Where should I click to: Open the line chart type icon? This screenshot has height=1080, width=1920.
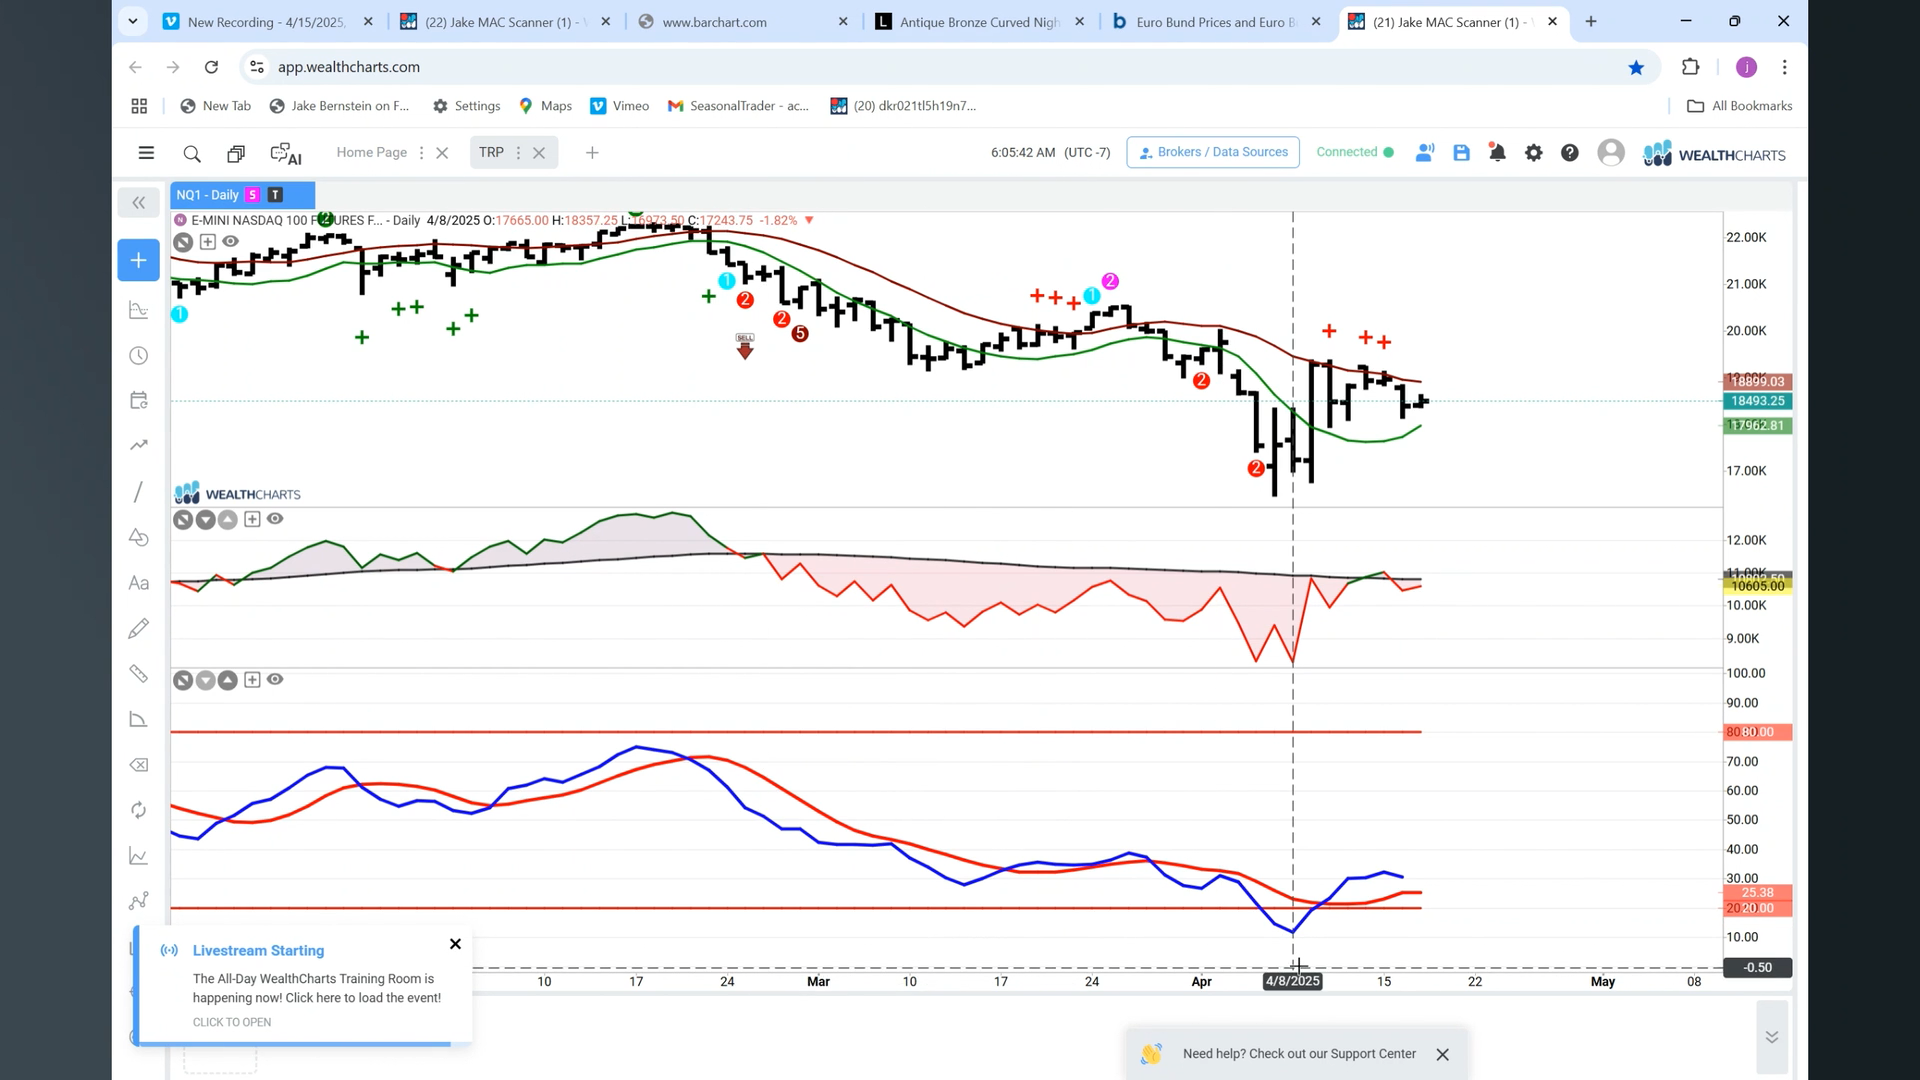139,856
